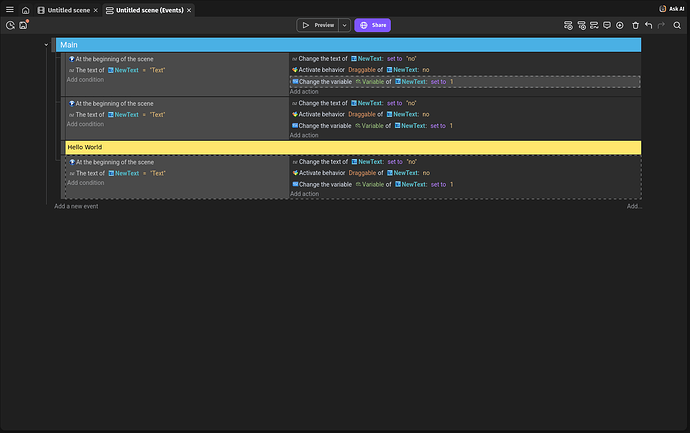Click the circled plus toolbar icon

pyautogui.click(x=620, y=25)
